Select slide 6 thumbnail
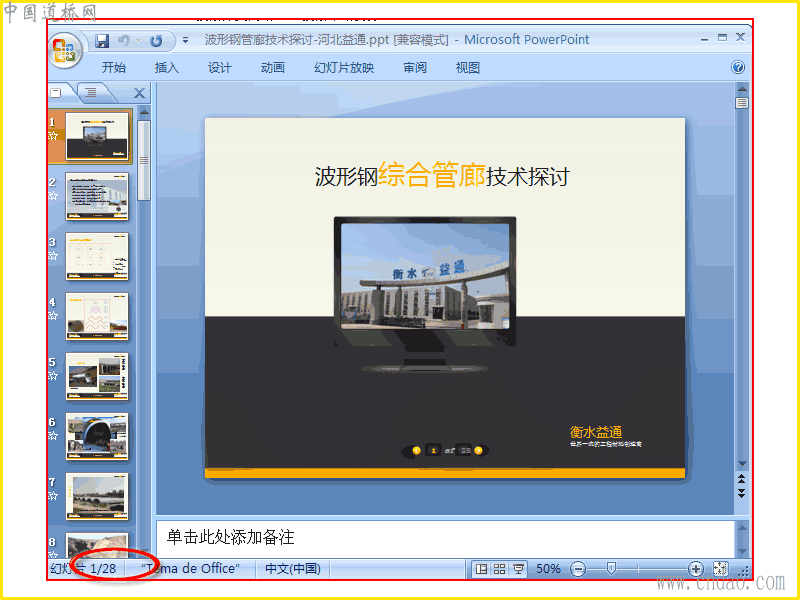800x600 pixels. [97, 436]
